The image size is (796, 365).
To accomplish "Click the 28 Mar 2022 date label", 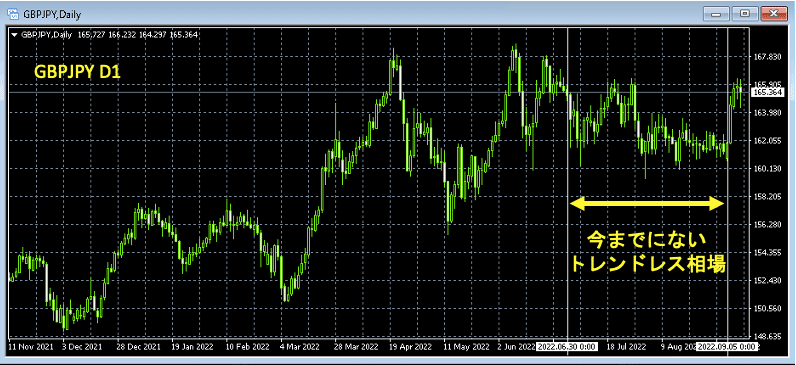I will (356, 347).
